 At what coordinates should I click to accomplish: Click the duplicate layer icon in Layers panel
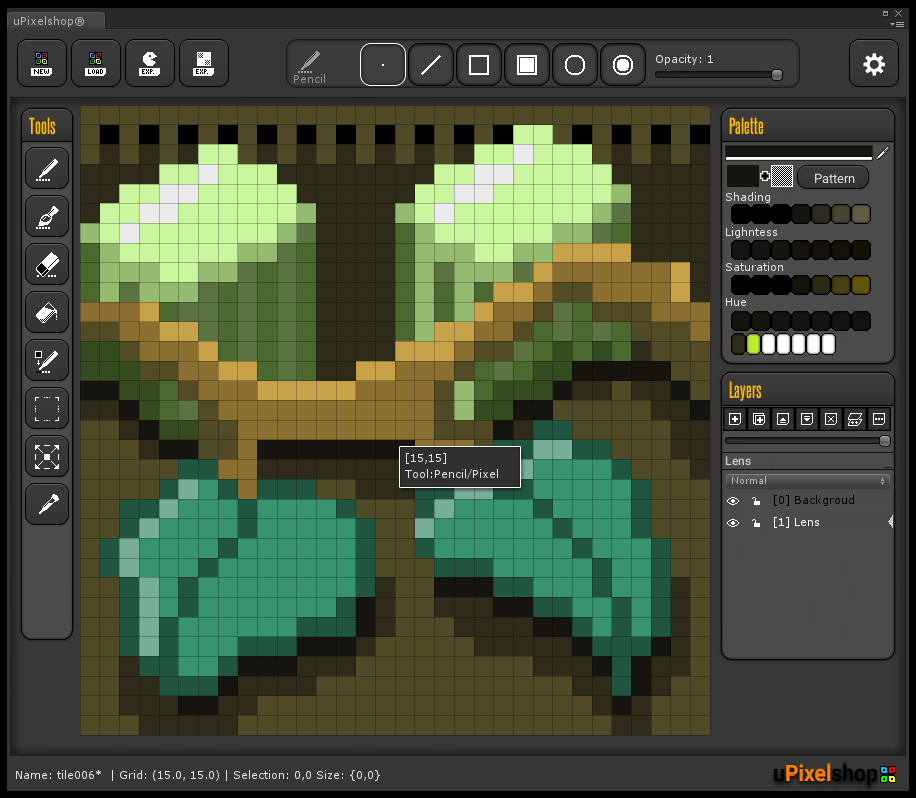758,419
